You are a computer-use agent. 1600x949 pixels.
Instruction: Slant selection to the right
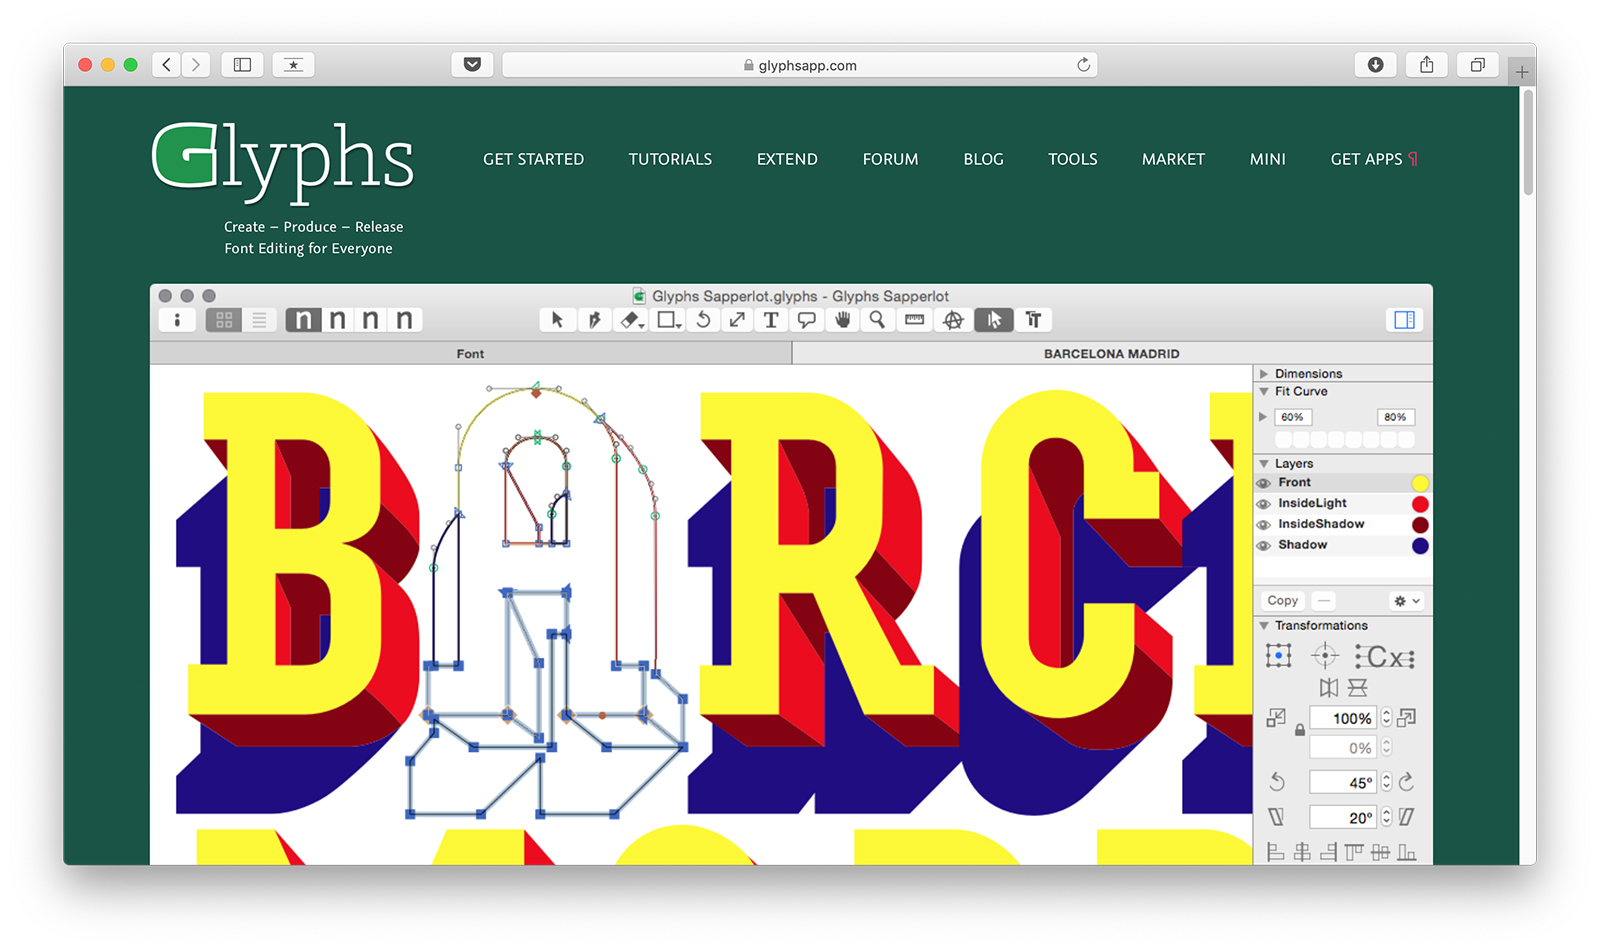(1407, 817)
